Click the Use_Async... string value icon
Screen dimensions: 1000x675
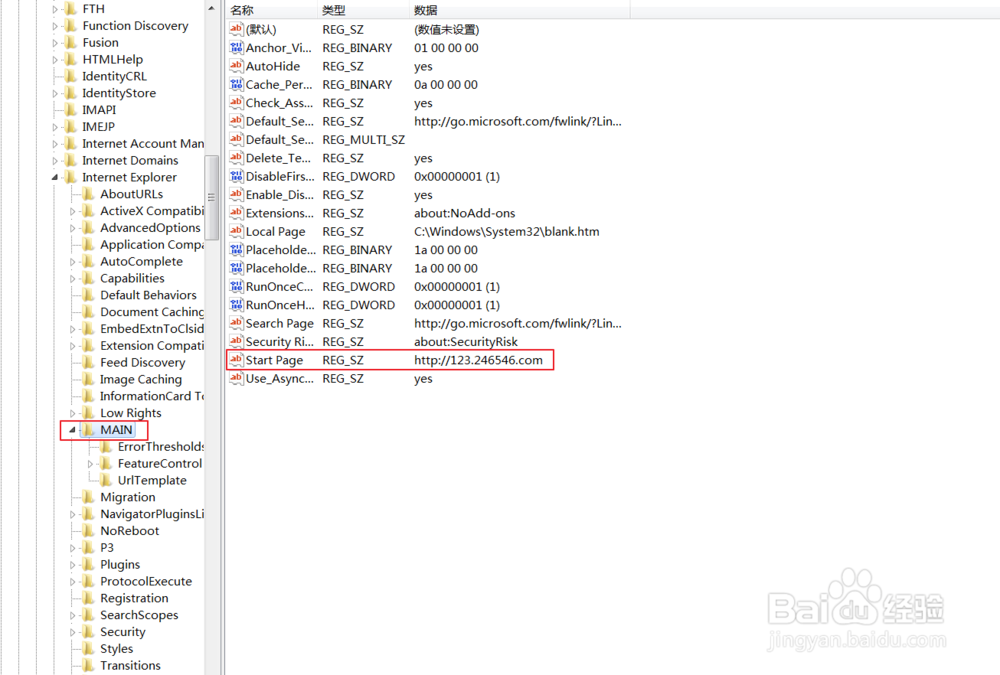[236, 378]
